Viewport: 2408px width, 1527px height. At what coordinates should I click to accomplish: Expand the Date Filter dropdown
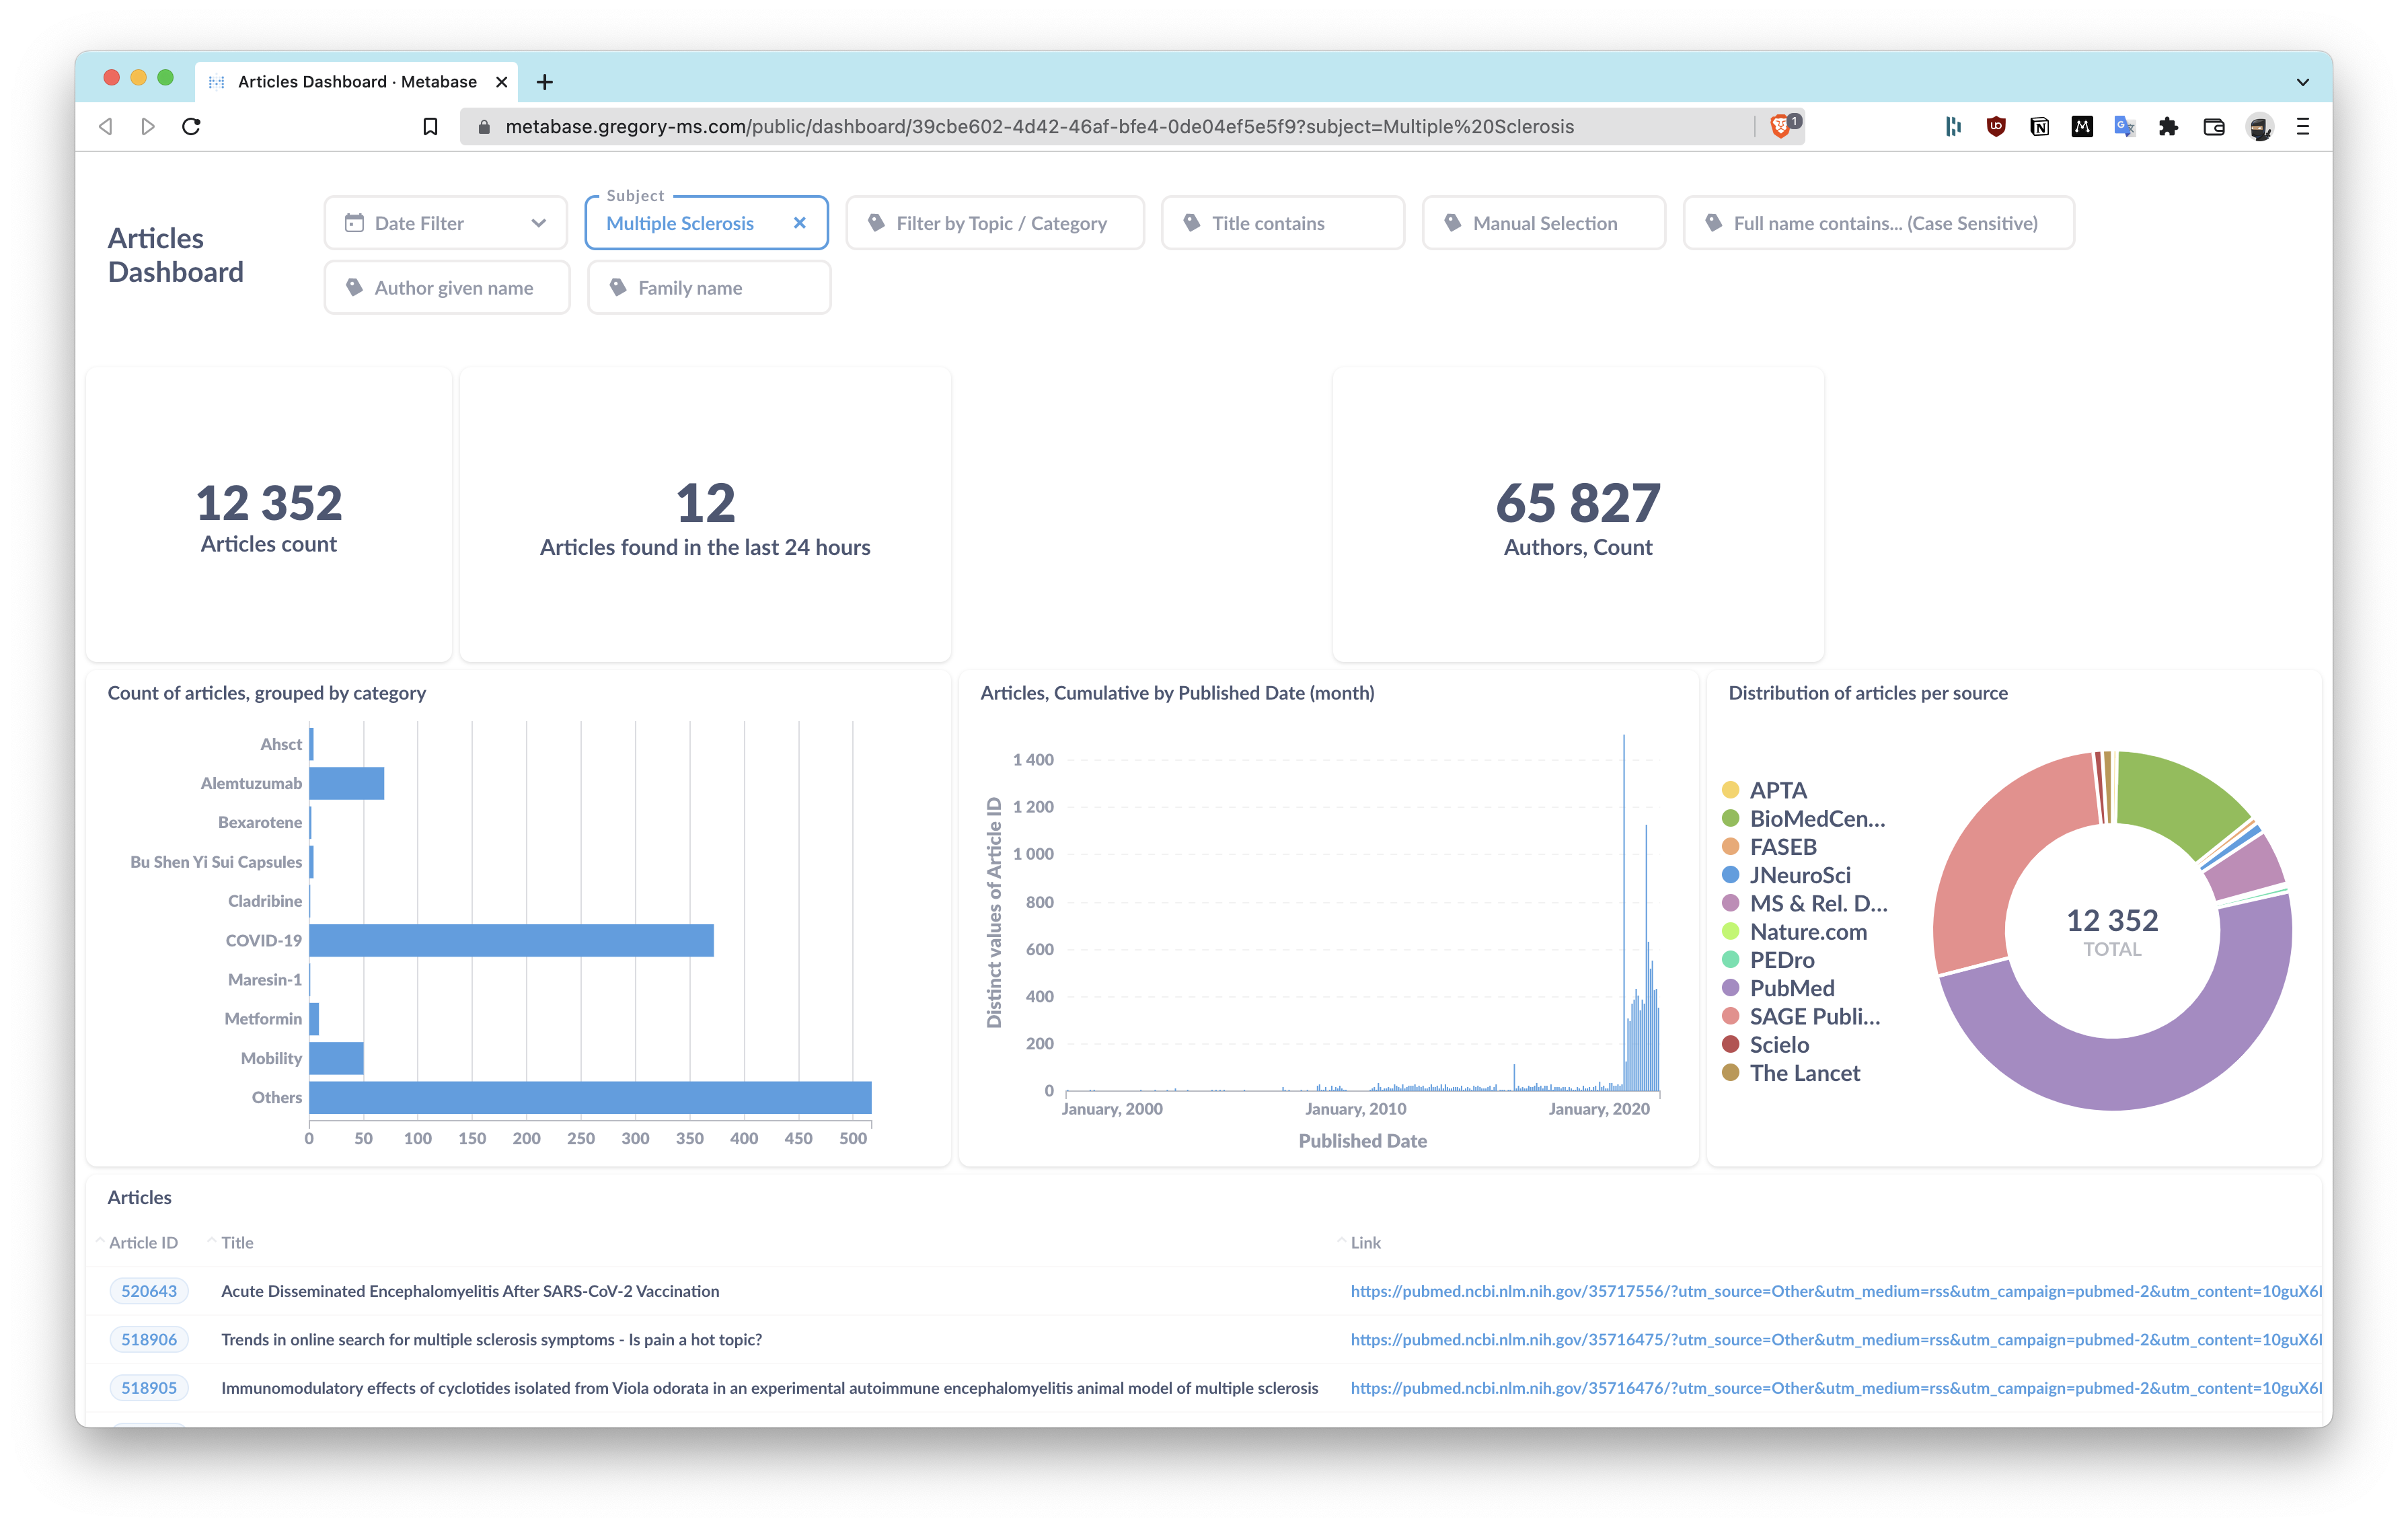coord(446,223)
